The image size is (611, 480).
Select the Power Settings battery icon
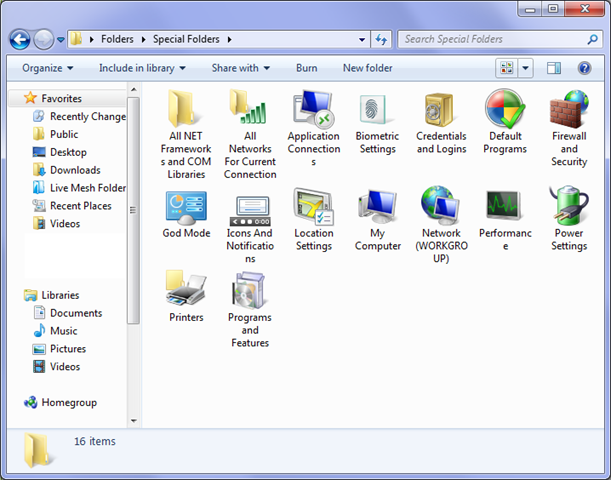pos(569,206)
